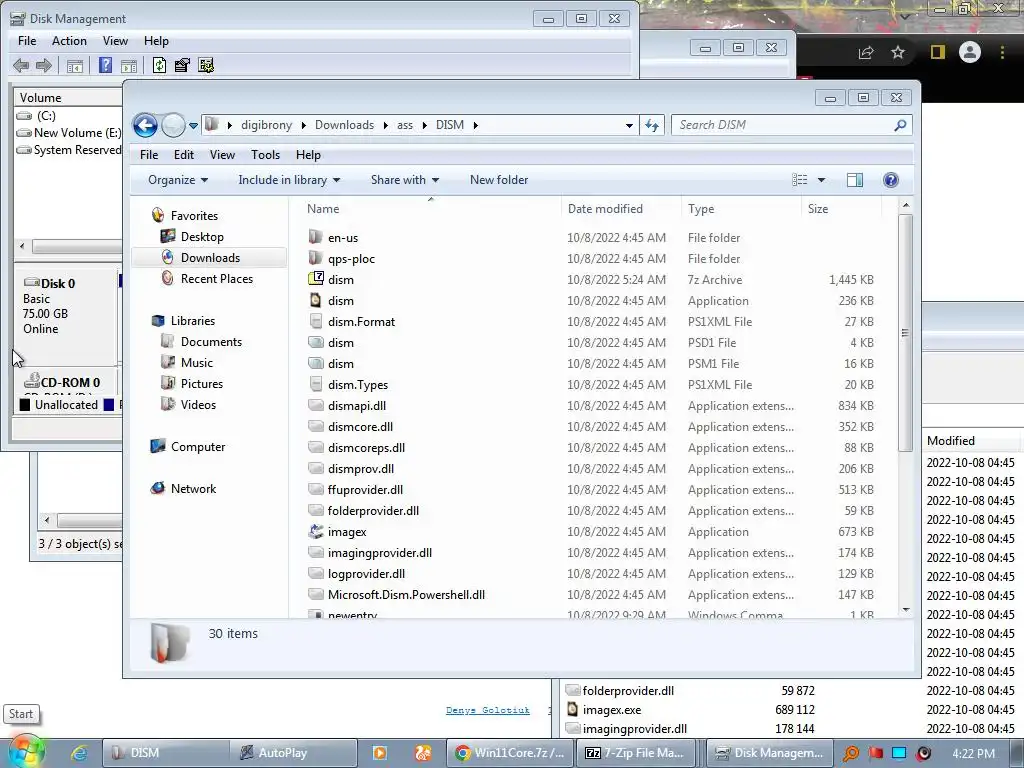Image resolution: width=1024 pixels, height=768 pixels.
Task: Select (C:) volume in Disk Management
Action: pos(46,116)
